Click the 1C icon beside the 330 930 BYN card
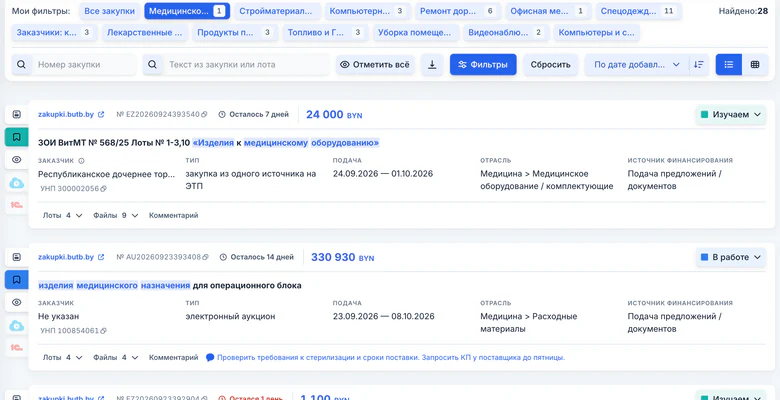 click(x=16, y=347)
